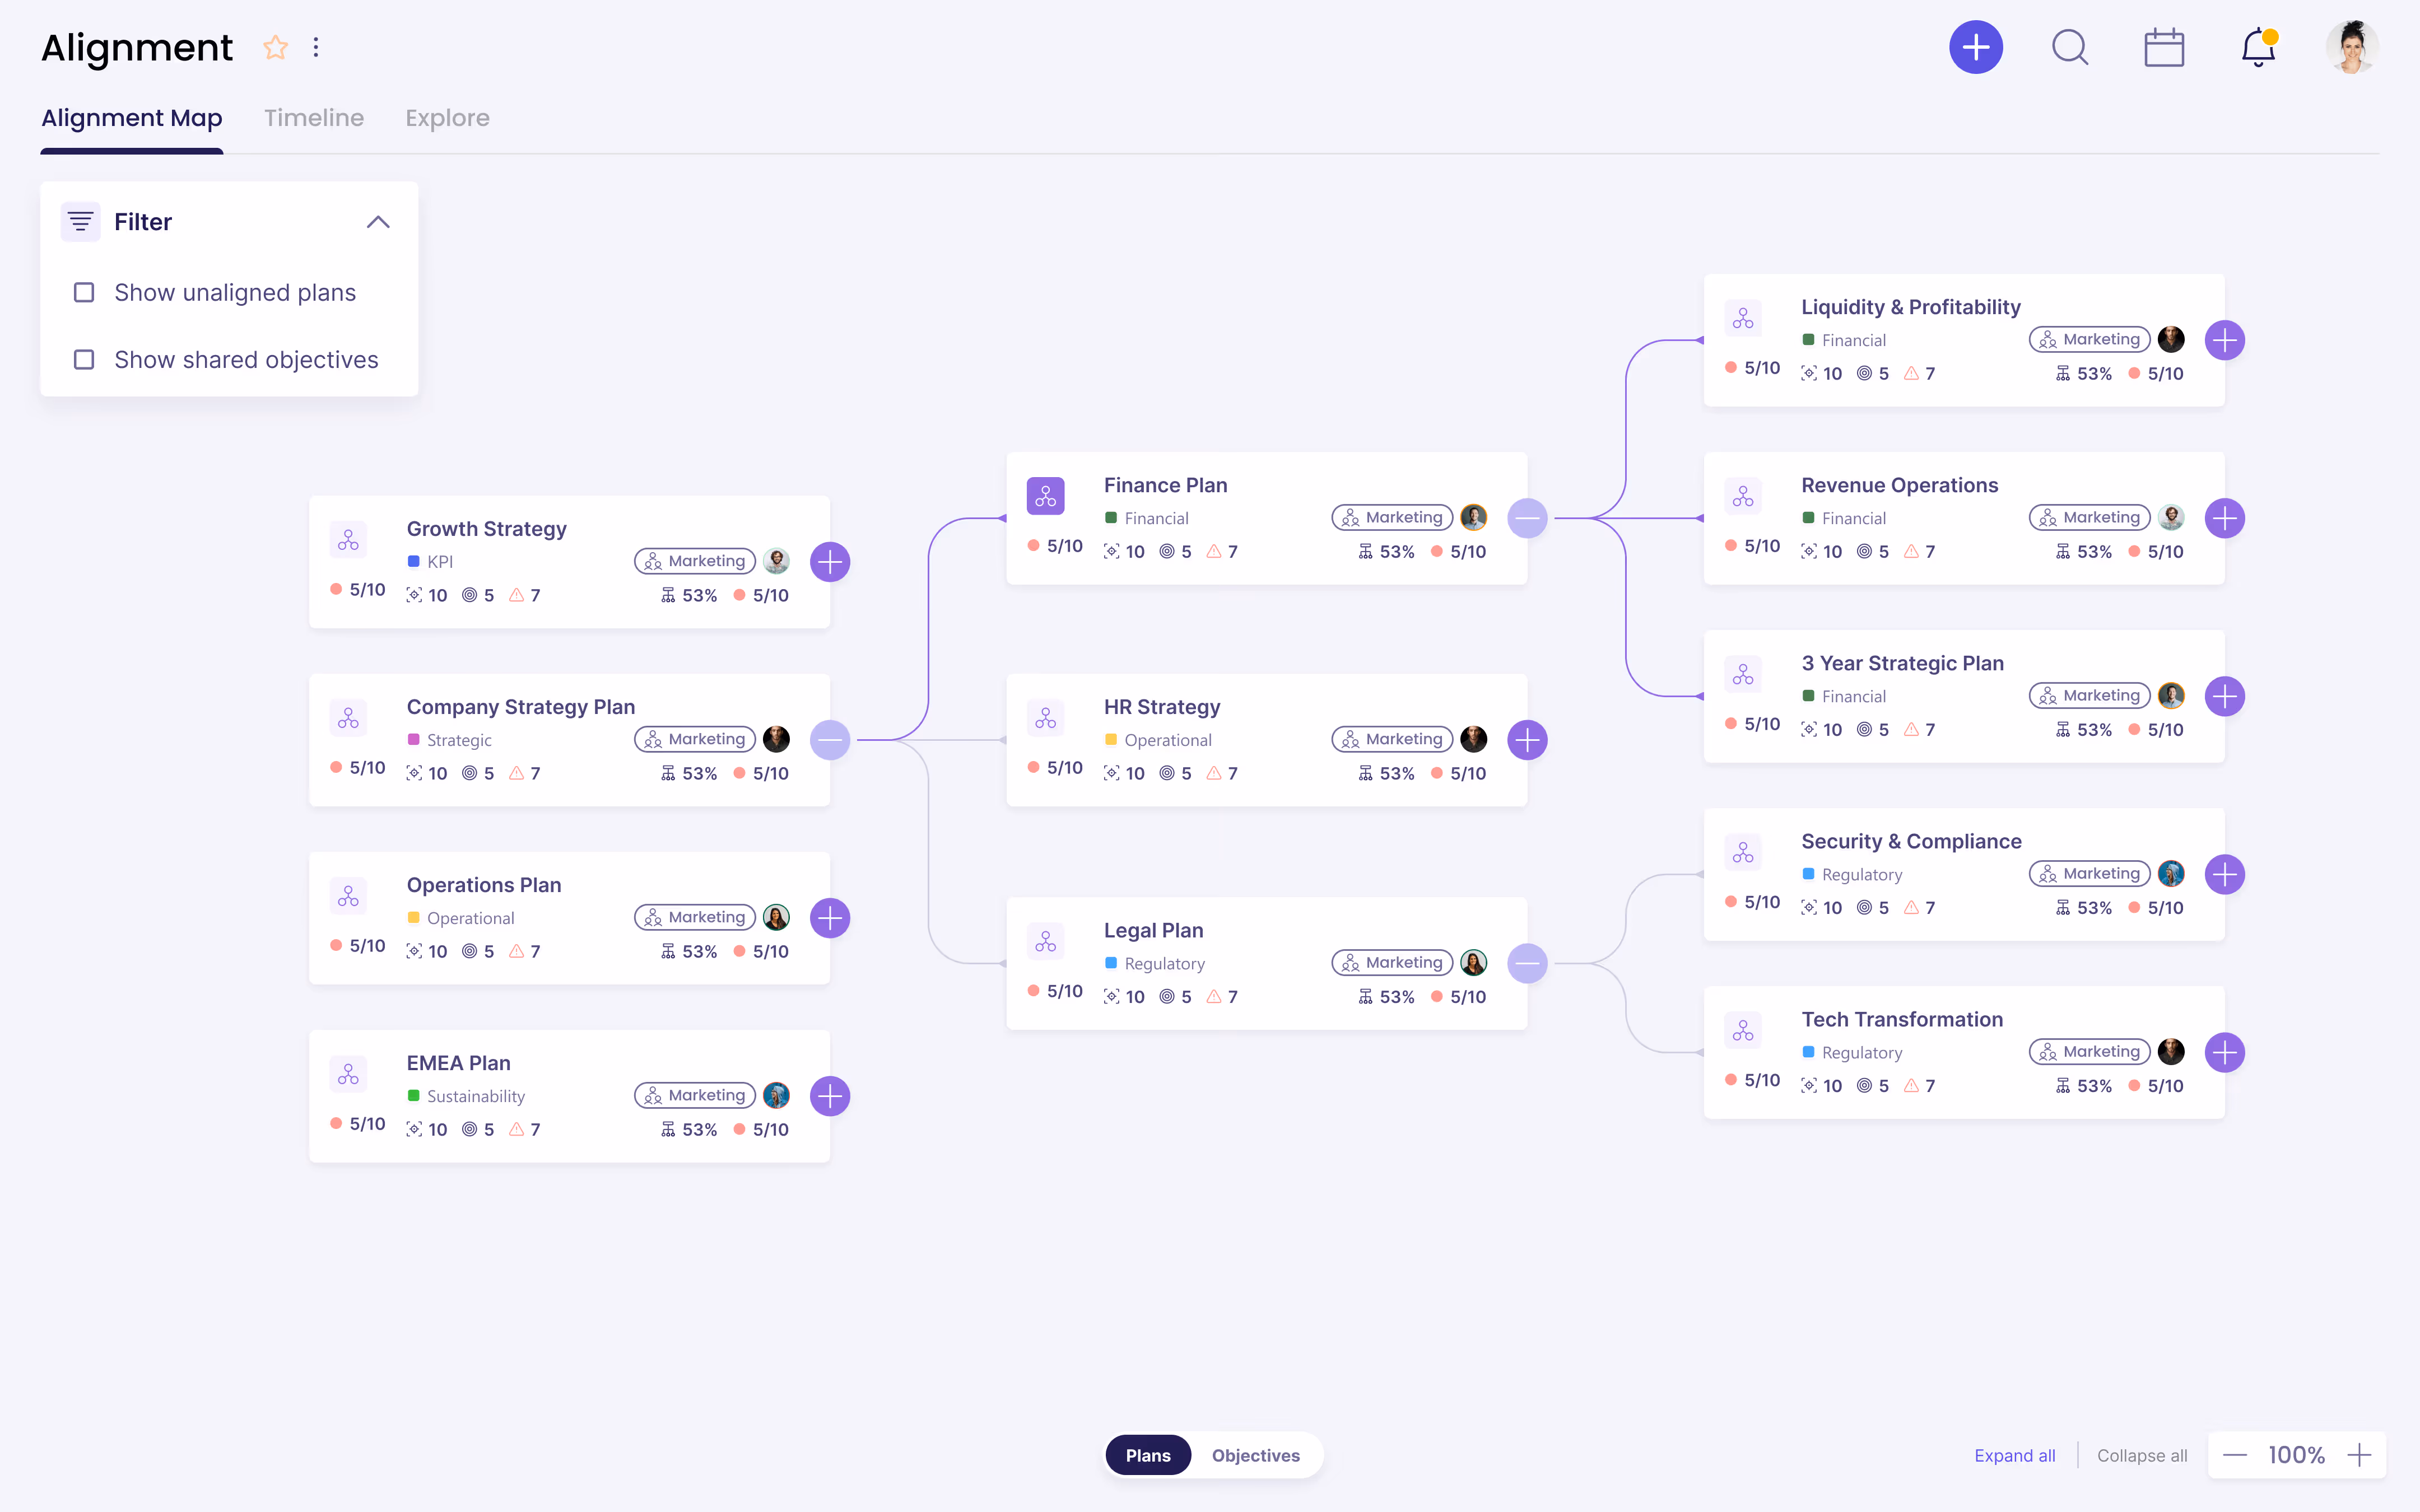This screenshot has height=1512, width=2420.
Task: Enable Show unaligned plans
Action: (x=84, y=292)
